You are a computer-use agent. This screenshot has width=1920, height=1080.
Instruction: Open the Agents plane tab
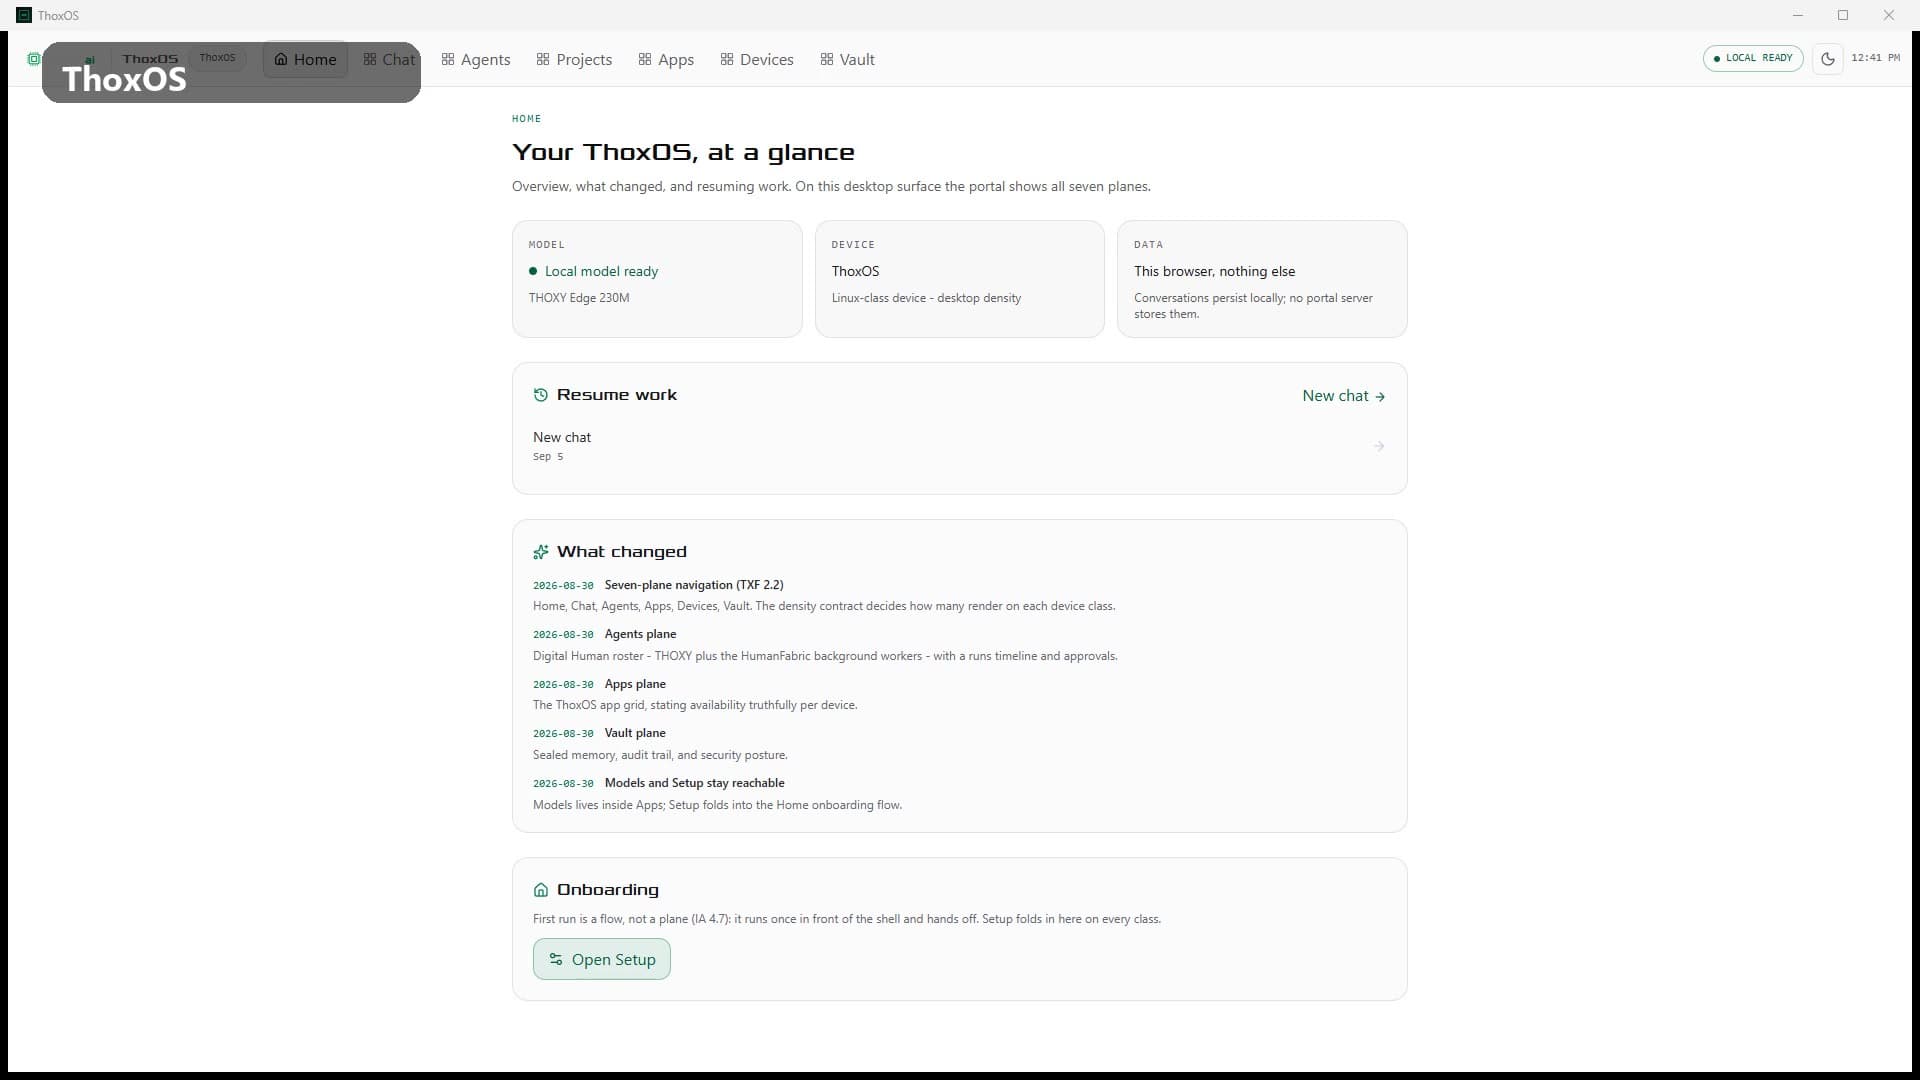click(476, 60)
